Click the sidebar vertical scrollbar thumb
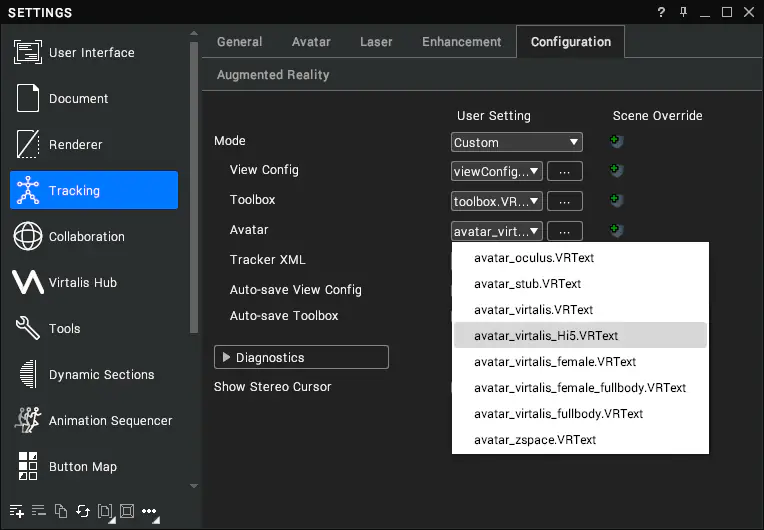This screenshot has width=764, height=530. point(194,188)
